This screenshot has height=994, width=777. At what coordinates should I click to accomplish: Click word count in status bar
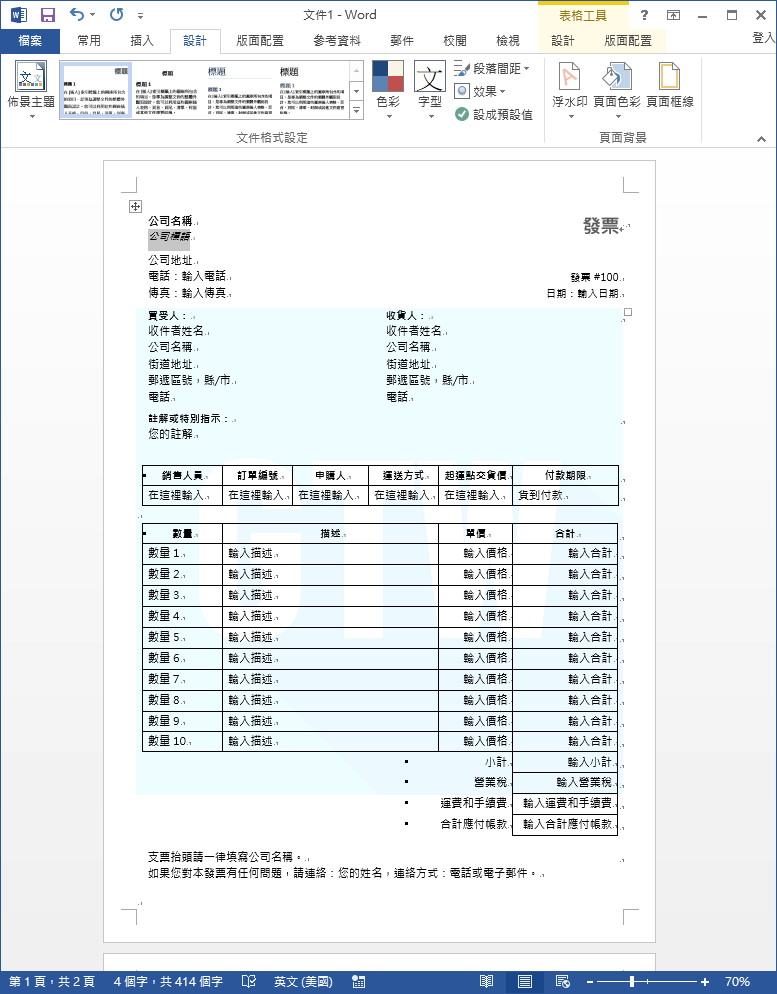click(x=168, y=981)
